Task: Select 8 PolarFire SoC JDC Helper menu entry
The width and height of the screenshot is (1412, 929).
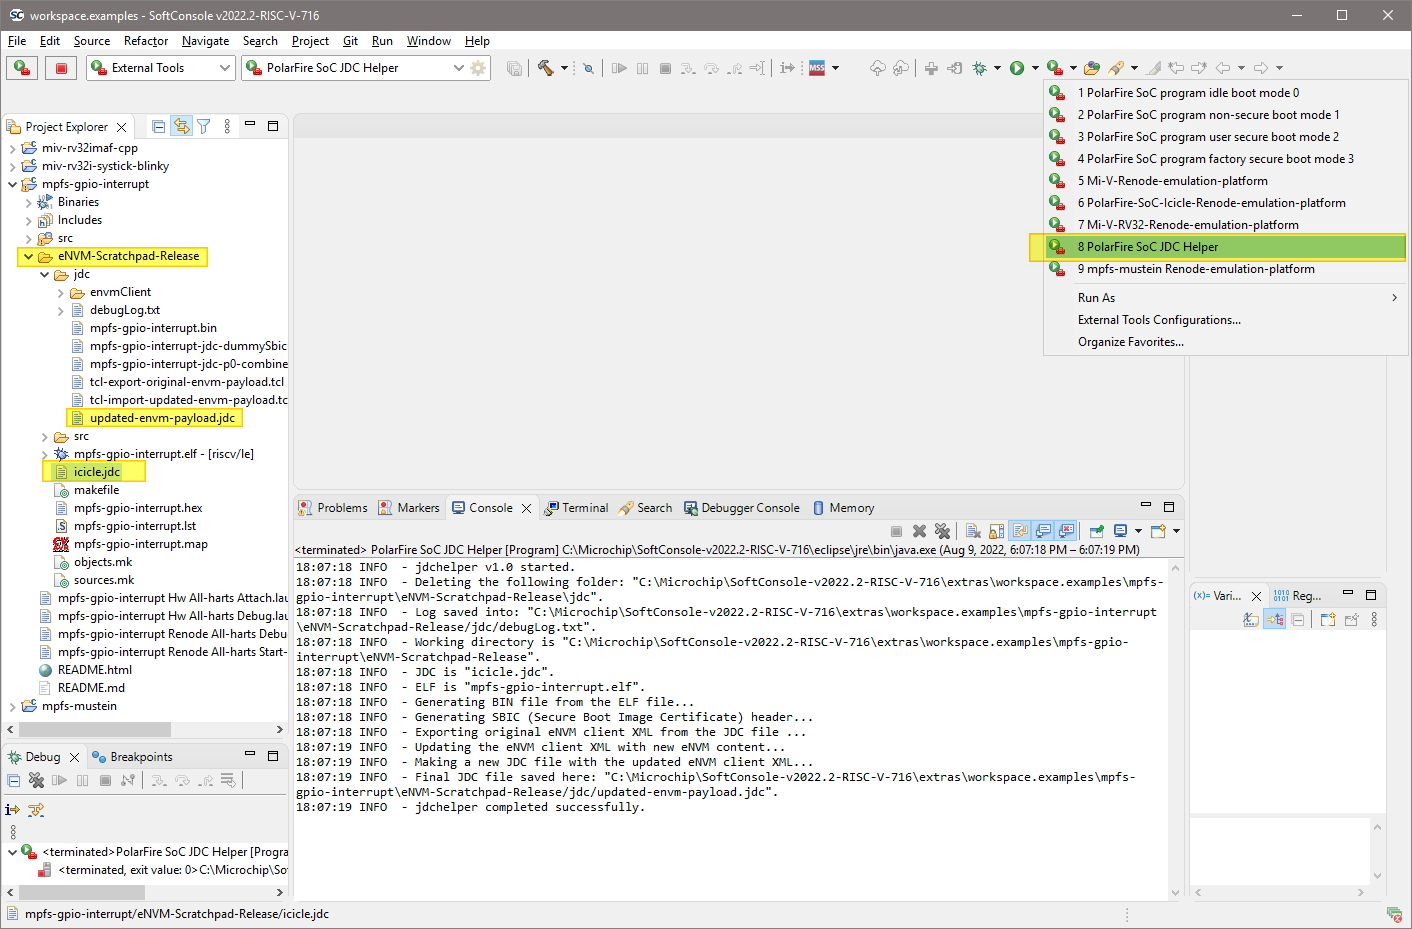Action: coord(1226,247)
